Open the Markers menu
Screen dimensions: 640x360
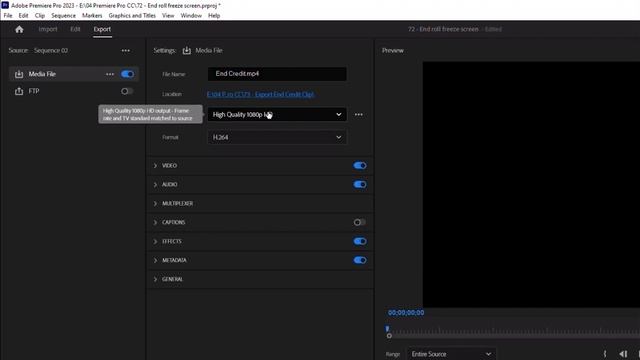point(92,16)
